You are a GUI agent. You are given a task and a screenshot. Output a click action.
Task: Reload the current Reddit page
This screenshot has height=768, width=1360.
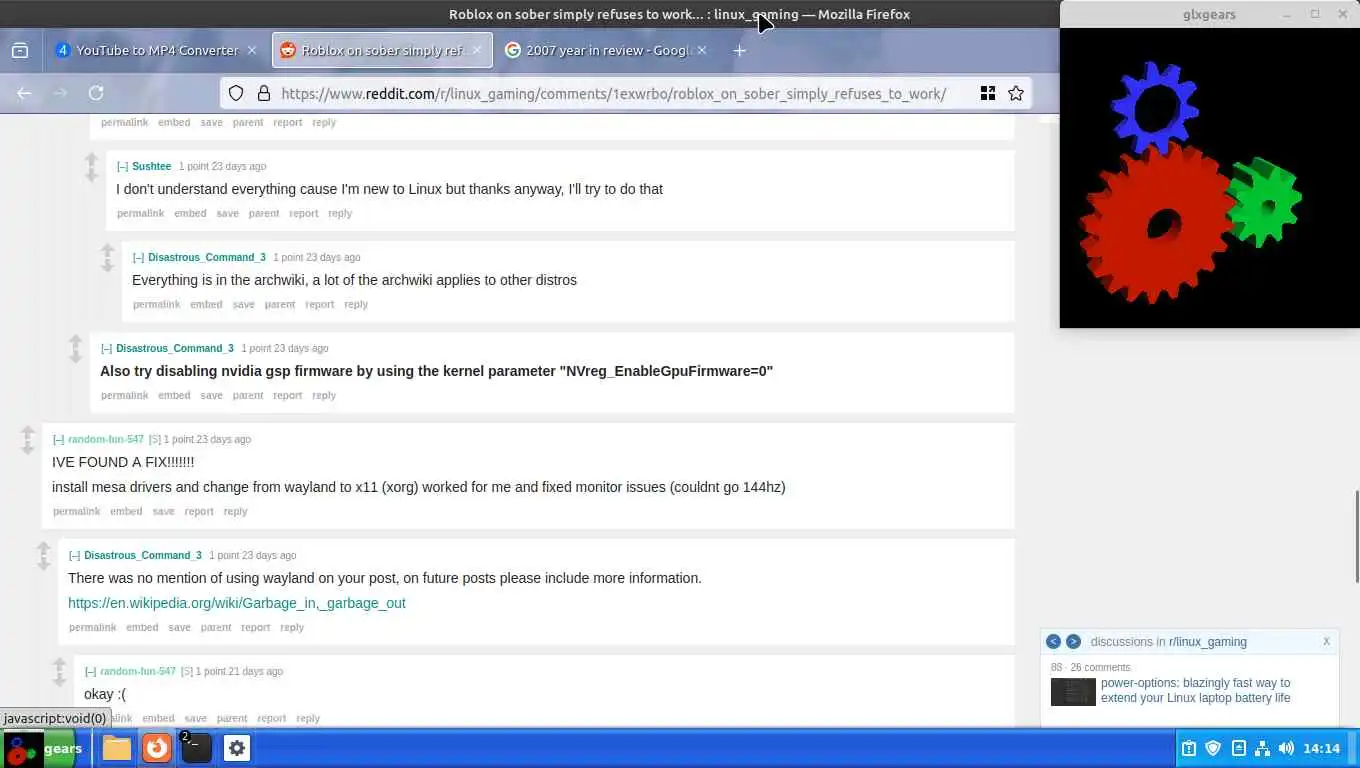[96, 93]
